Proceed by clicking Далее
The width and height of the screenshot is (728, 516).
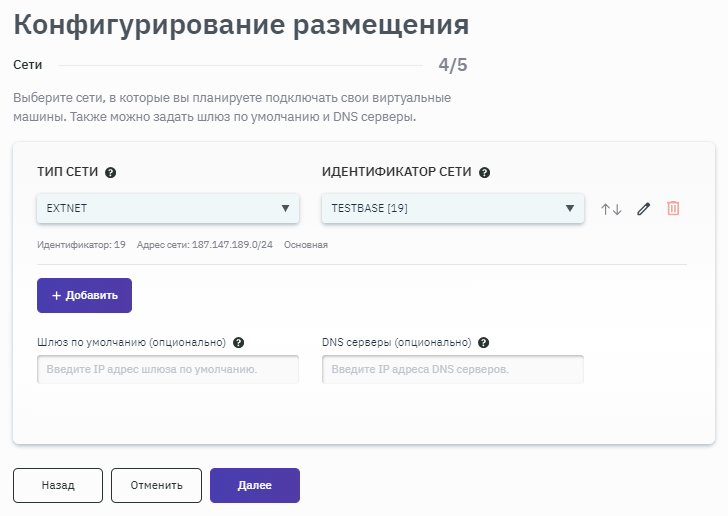point(254,485)
